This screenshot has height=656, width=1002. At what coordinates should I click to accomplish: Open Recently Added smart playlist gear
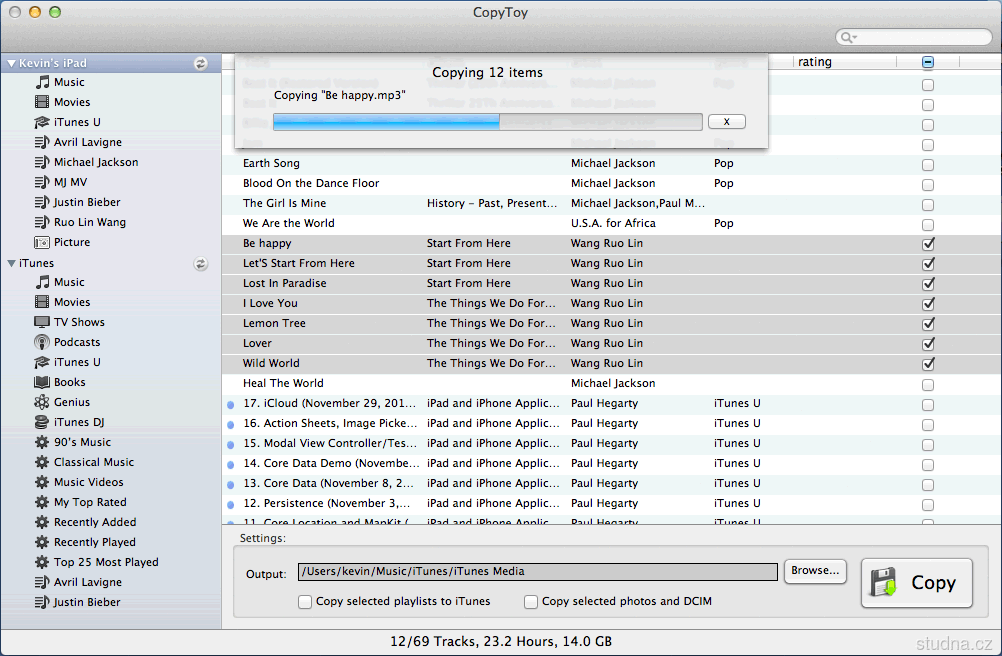coord(42,522)
